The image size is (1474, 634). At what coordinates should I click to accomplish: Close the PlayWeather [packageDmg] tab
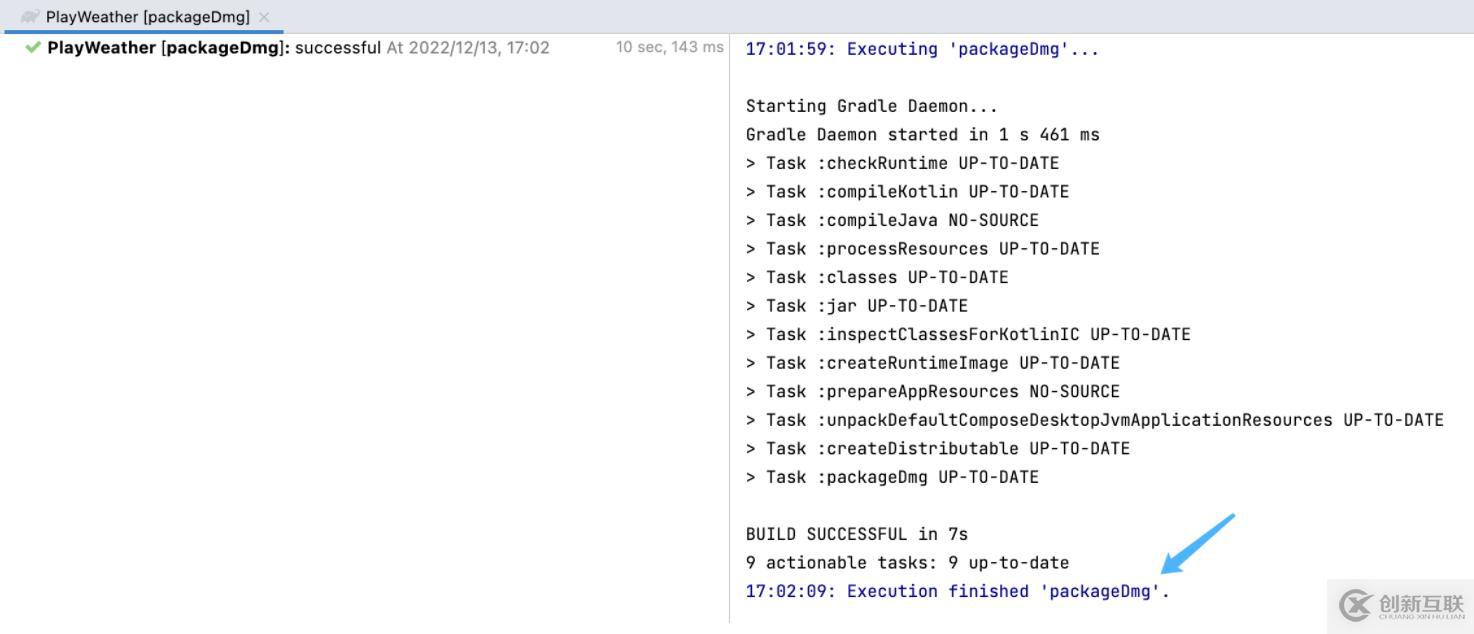[264, 17]
